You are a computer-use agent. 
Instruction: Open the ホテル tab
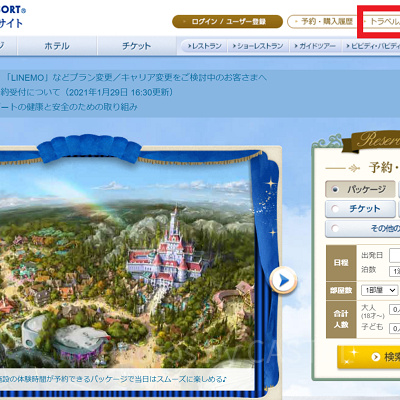click(x=57, y=46)
